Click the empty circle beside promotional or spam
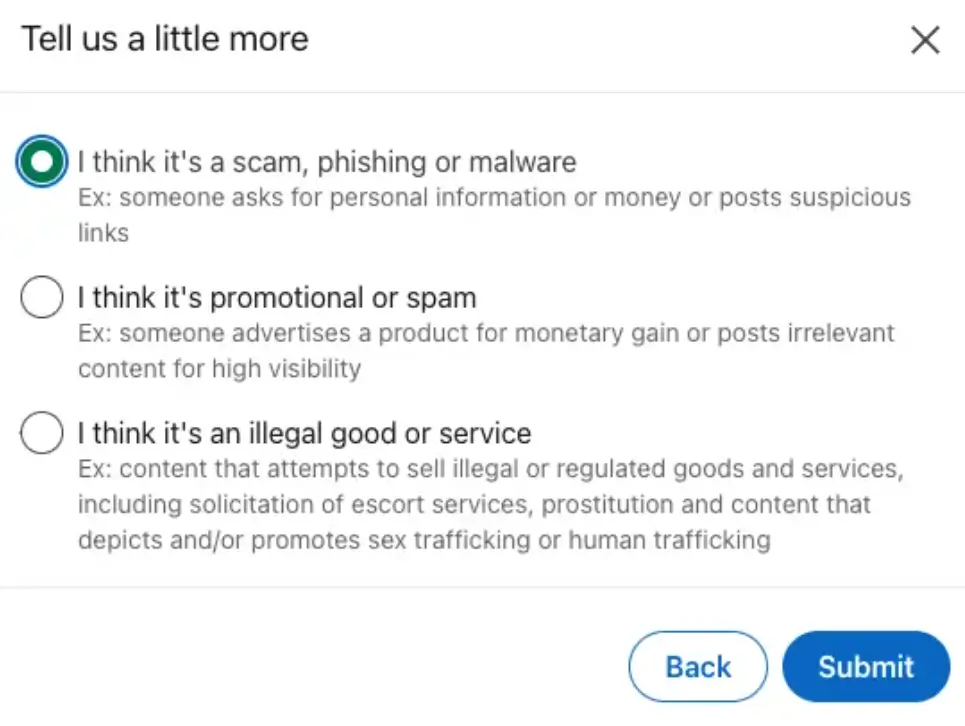 coord(41,297)
